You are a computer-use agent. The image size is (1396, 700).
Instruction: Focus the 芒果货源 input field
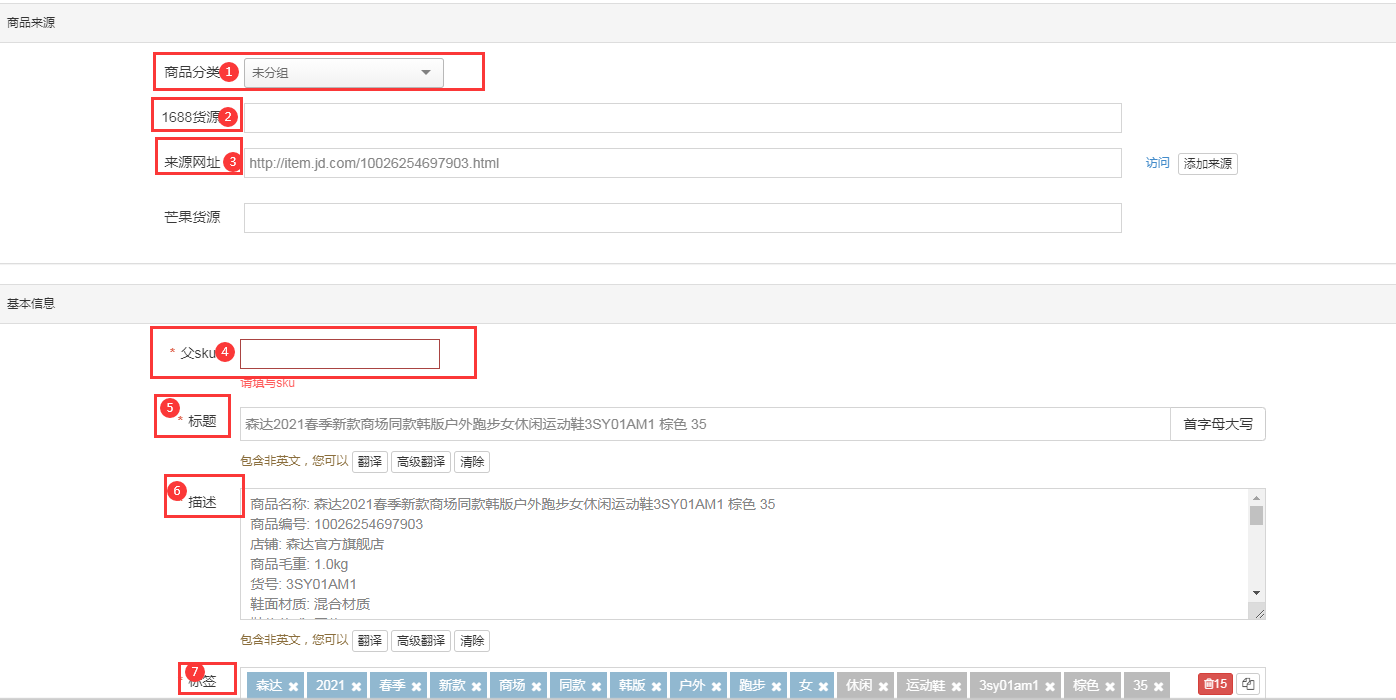click(683, 218)
